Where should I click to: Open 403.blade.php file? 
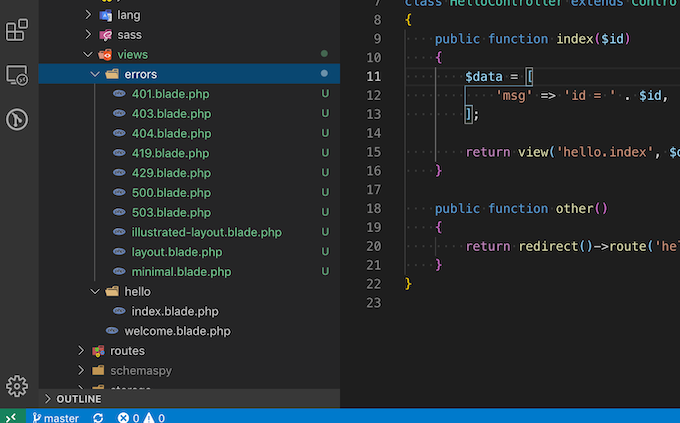(171, 114)
